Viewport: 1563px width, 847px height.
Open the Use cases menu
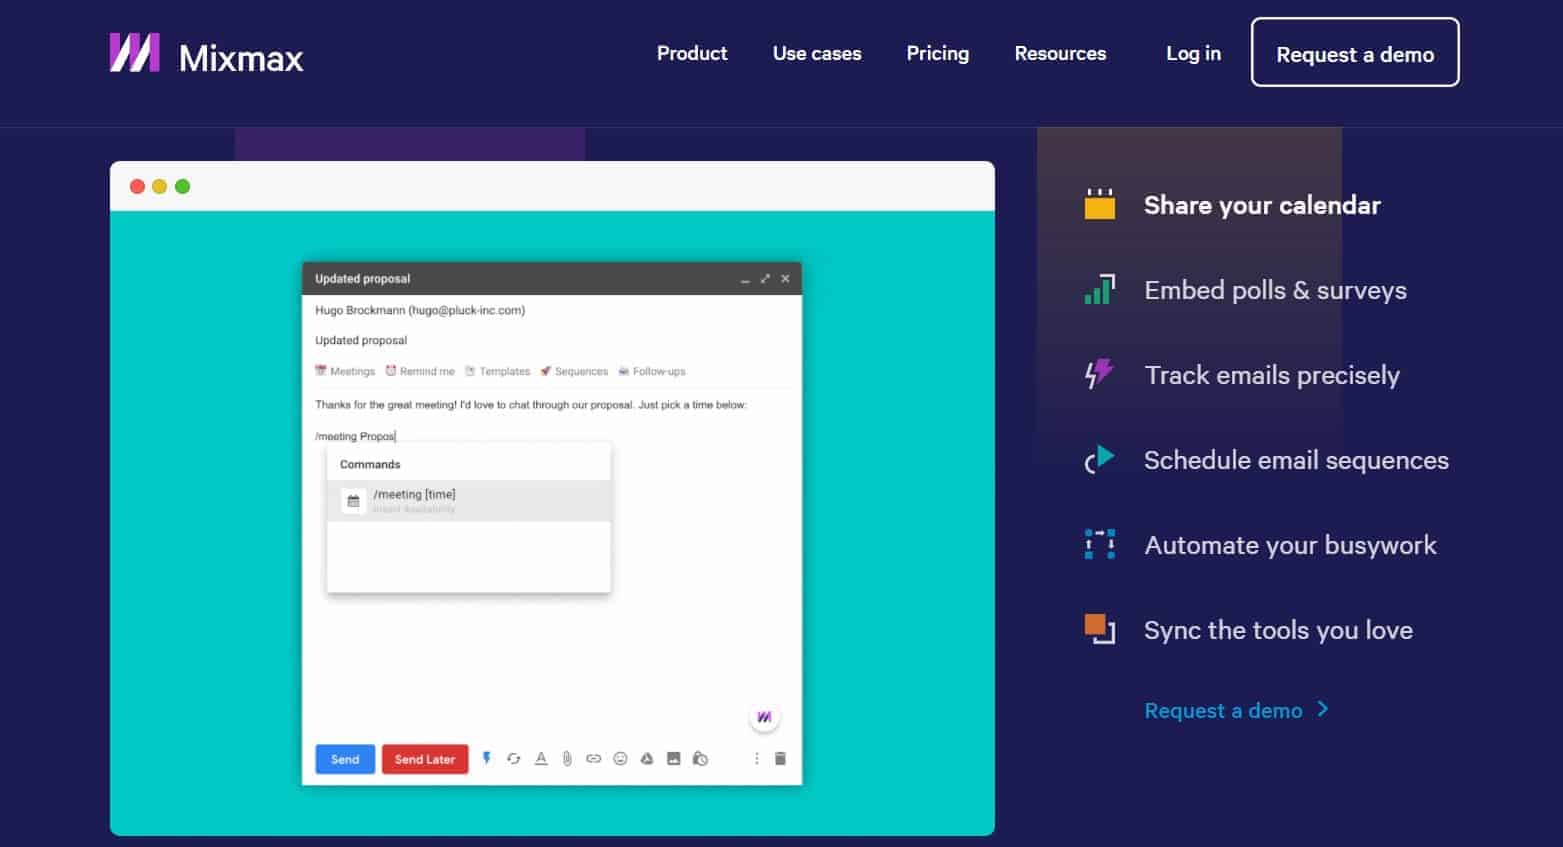click(817, 54)
